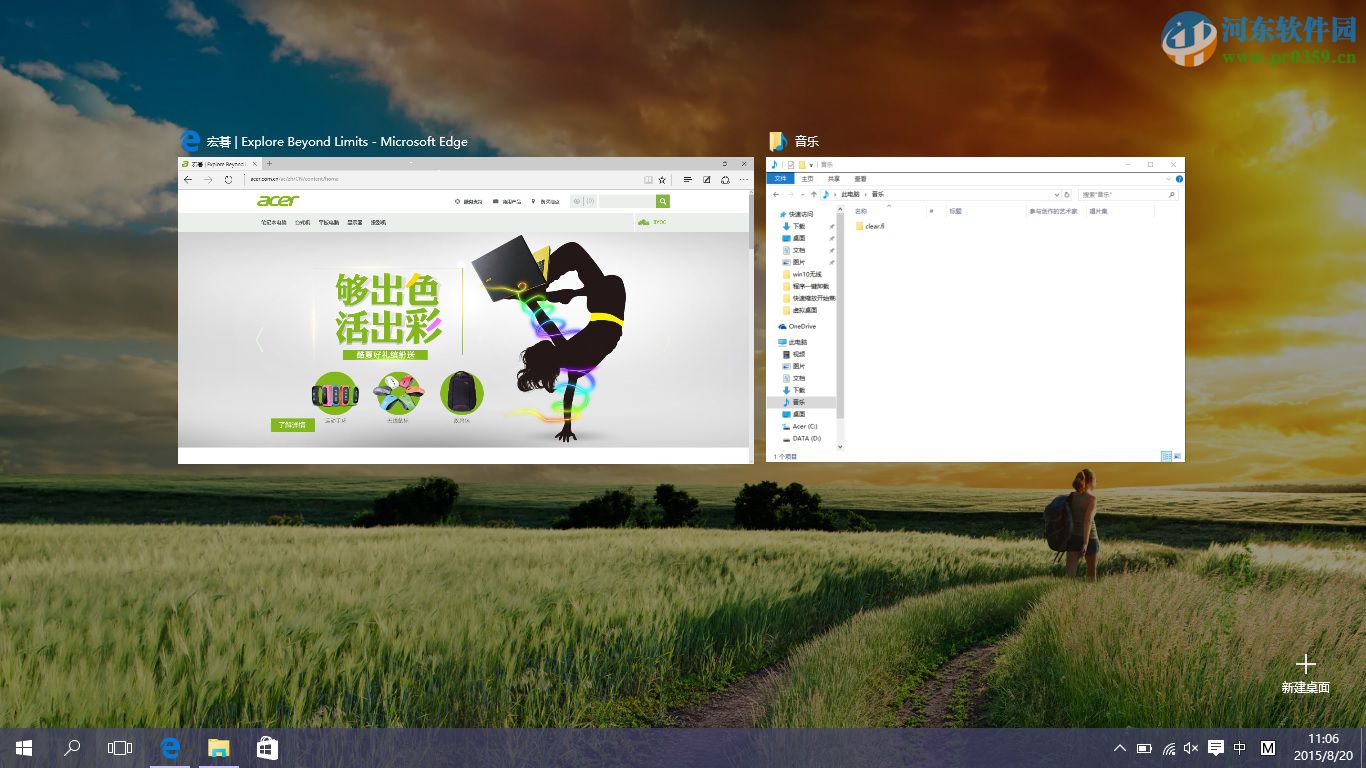Share the current Edge page

coord(726,180)
